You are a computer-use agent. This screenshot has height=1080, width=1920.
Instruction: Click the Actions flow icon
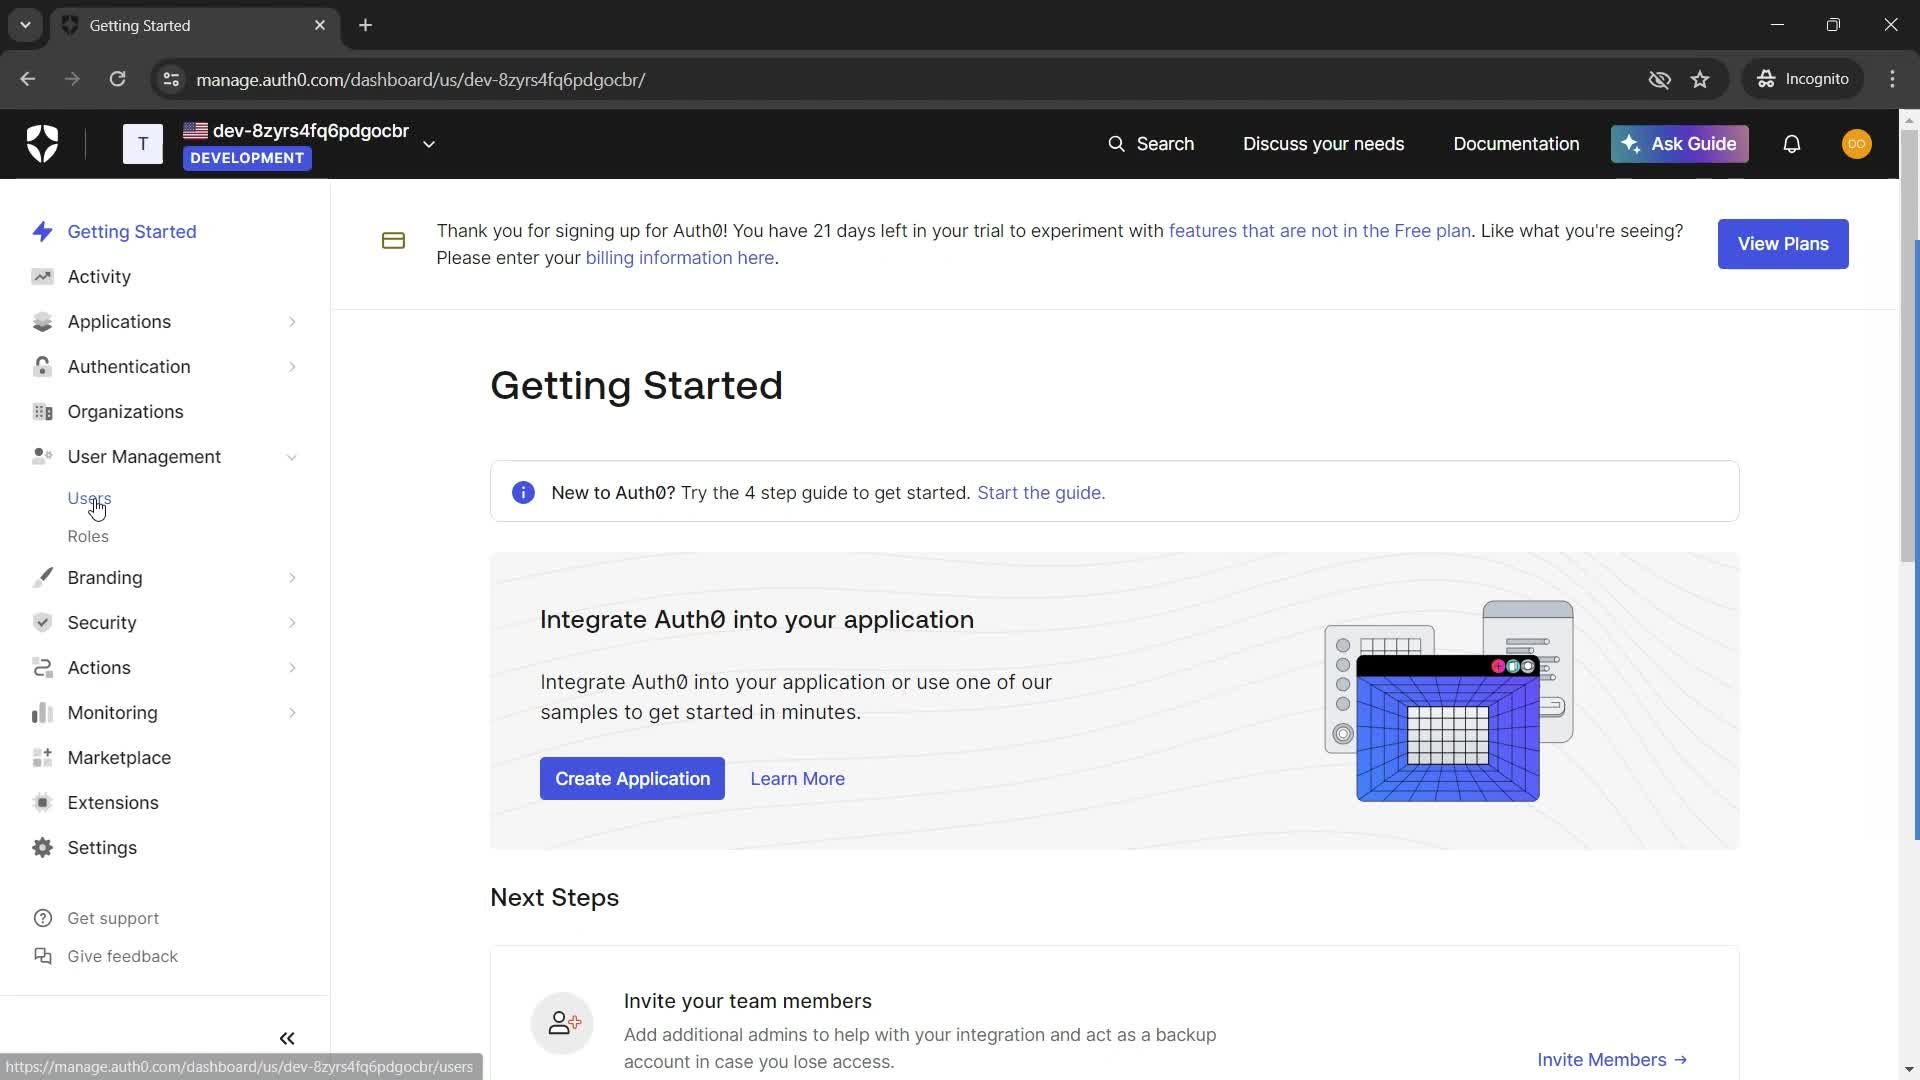pos(42,668)
